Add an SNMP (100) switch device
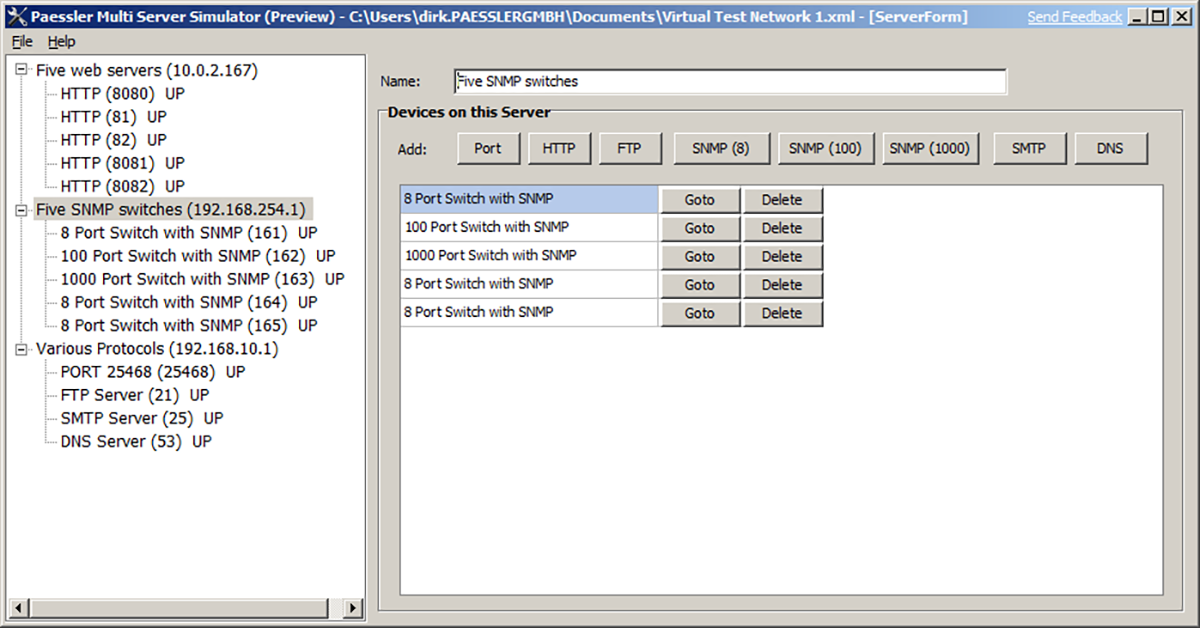 click(x=825, y=149)
